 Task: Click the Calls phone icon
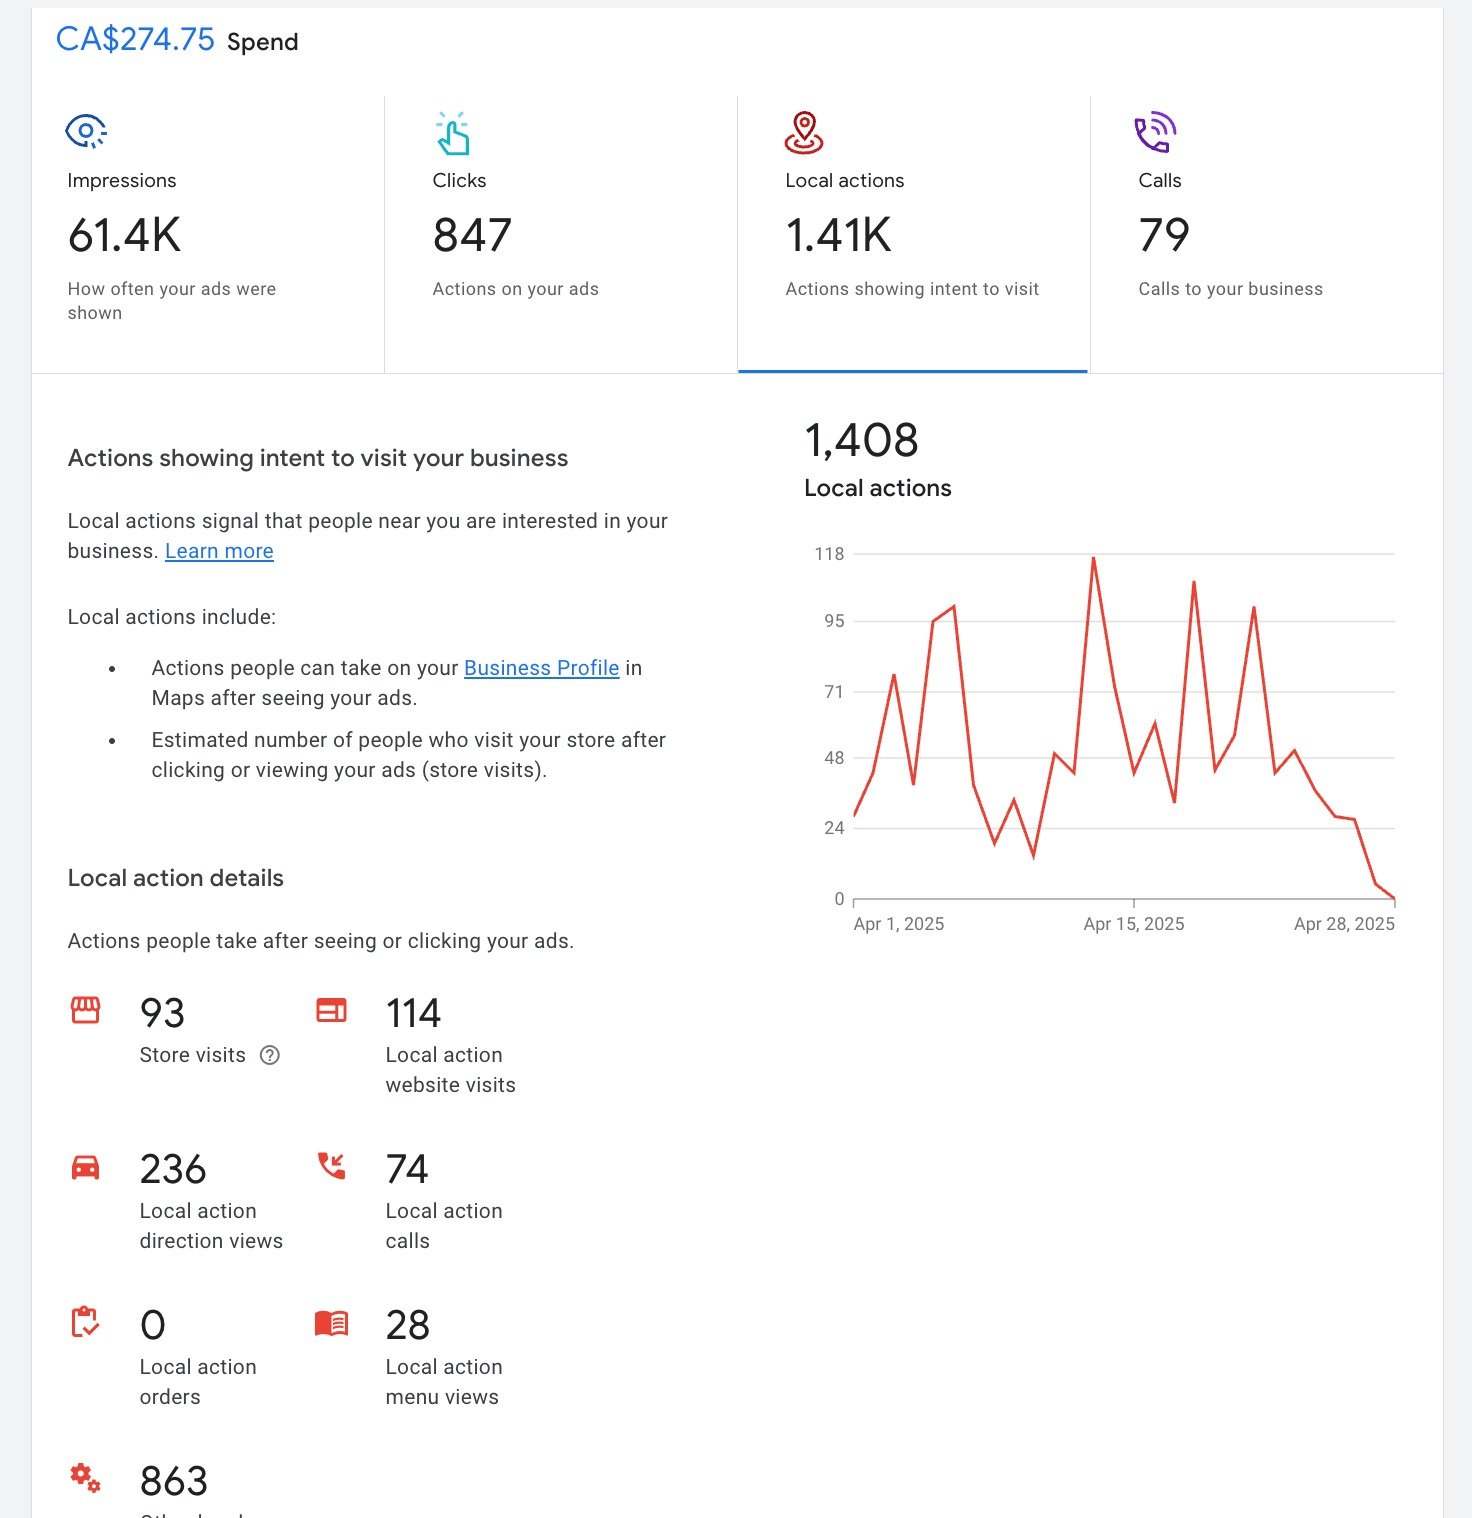pos(1155,133)
